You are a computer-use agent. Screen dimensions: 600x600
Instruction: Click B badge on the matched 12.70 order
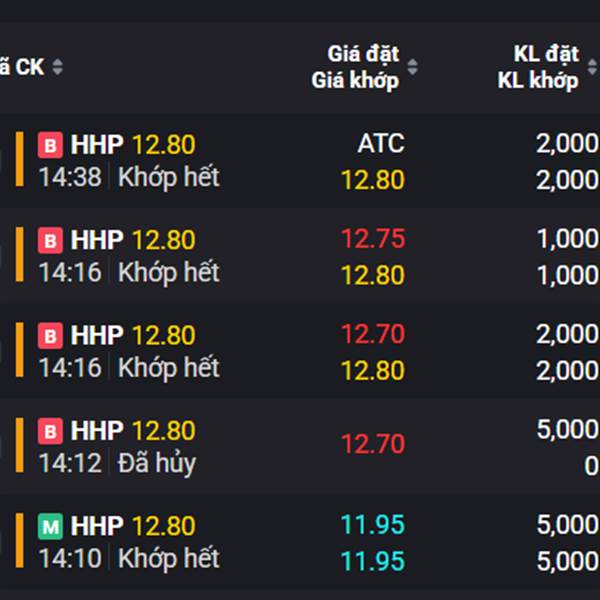pyautogui.click(x=50, y=336)
